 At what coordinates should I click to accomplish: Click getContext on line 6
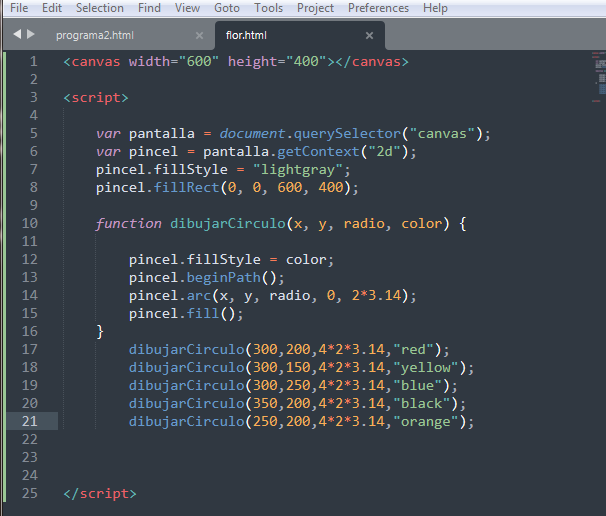click(318, 152)
